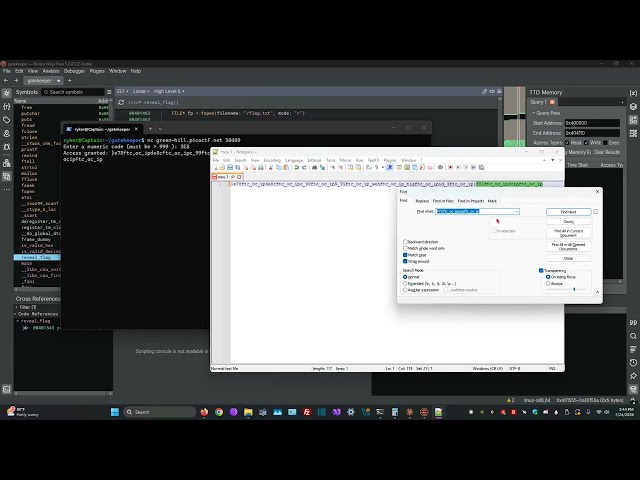Enable Backward direction checkbox
Screen dimensions: 640x480
pyautogui.click(x=405, y=242)
